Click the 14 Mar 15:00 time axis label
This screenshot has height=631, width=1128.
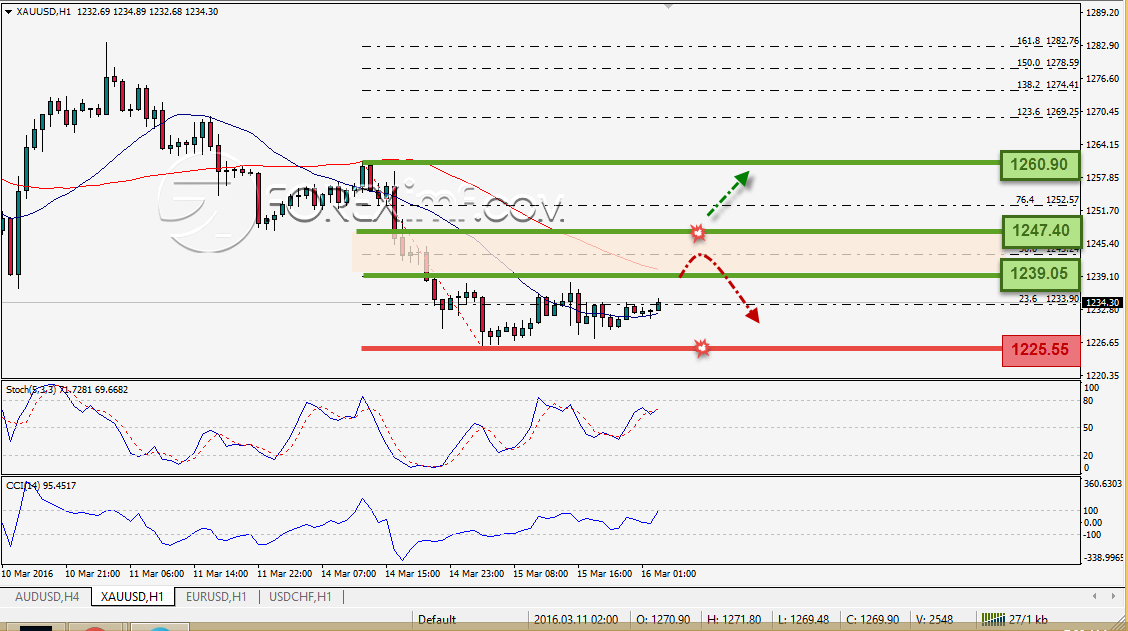(412, 573)
